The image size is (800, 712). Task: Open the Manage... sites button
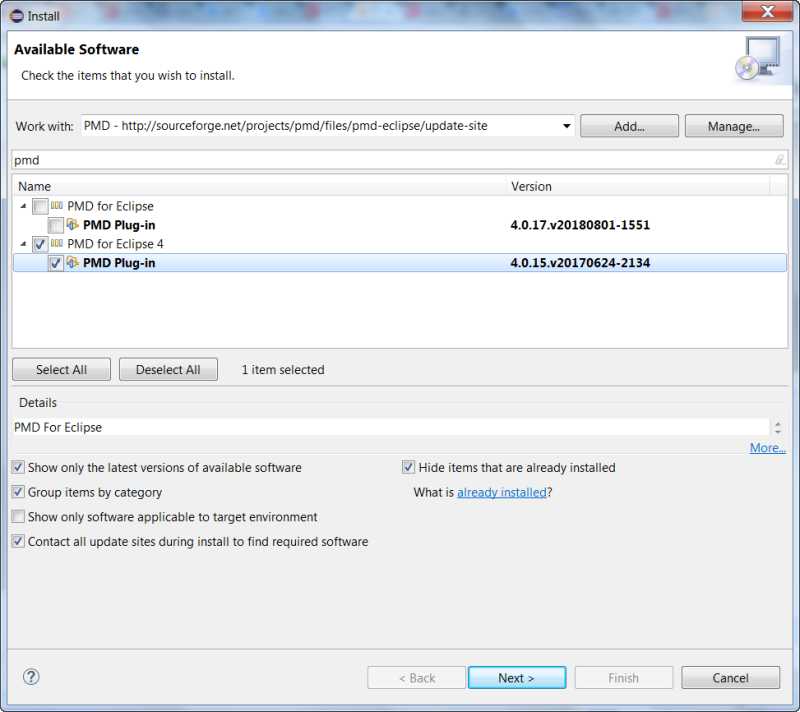pyautogui.click(x=734, y=126)
